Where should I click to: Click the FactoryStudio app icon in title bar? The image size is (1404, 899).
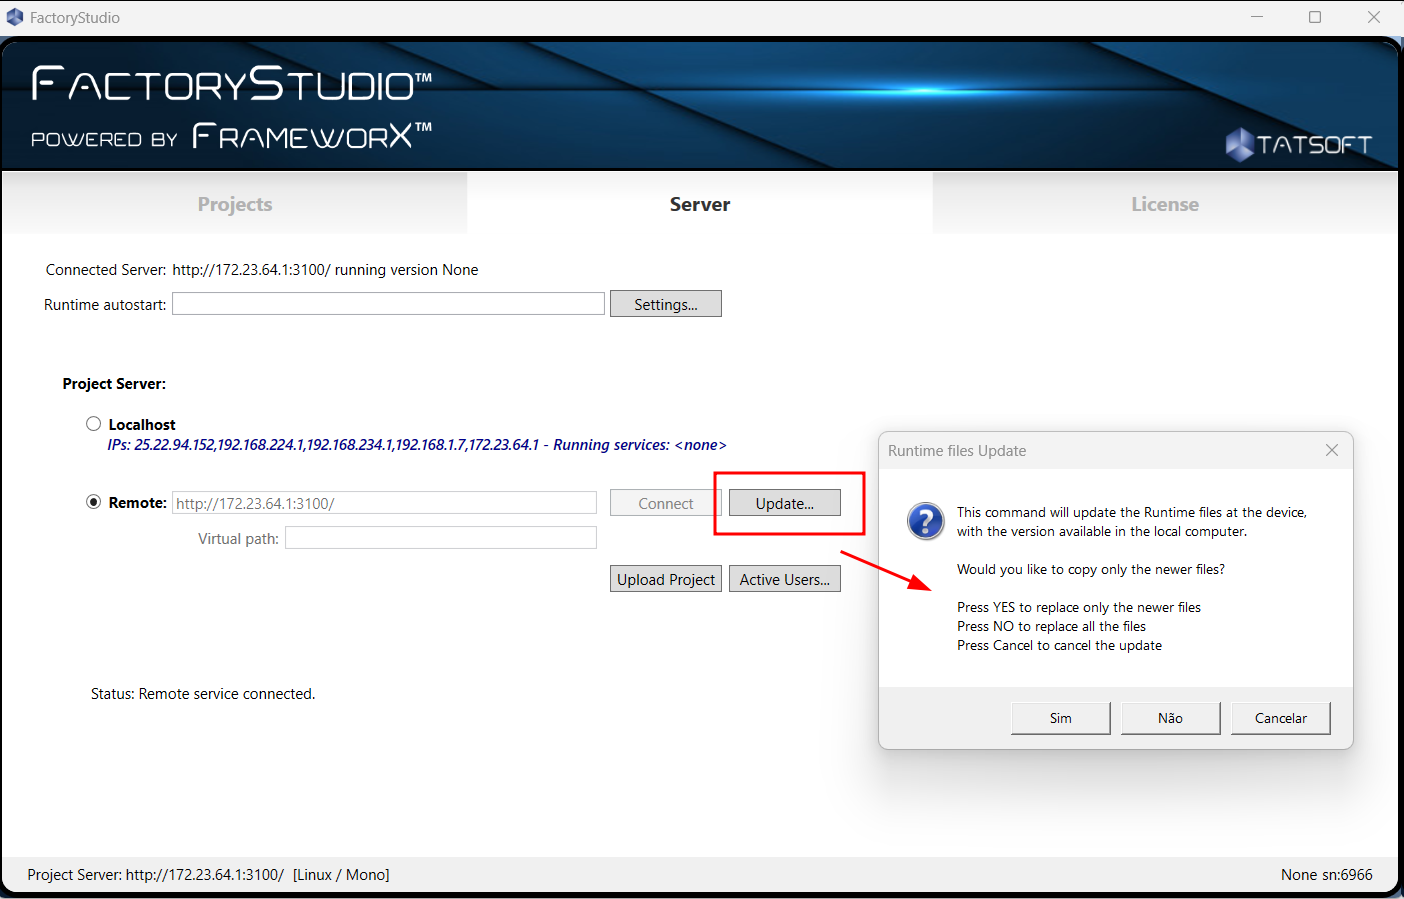tap(15, 17)
